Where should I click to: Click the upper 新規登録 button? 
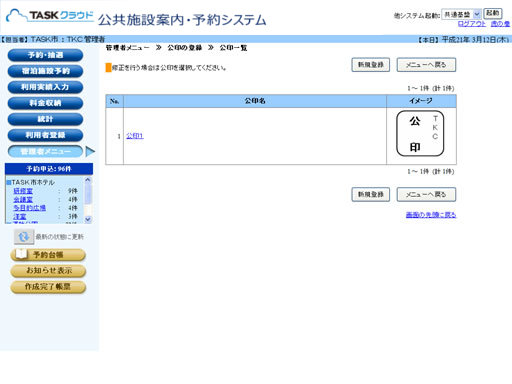371,65
